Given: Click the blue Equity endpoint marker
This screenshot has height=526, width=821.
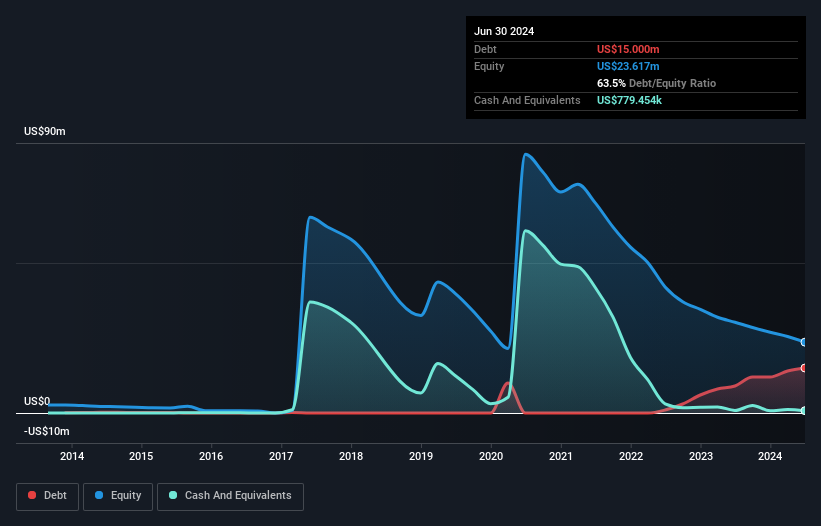Looking at the screenshot, I should 804,342.
